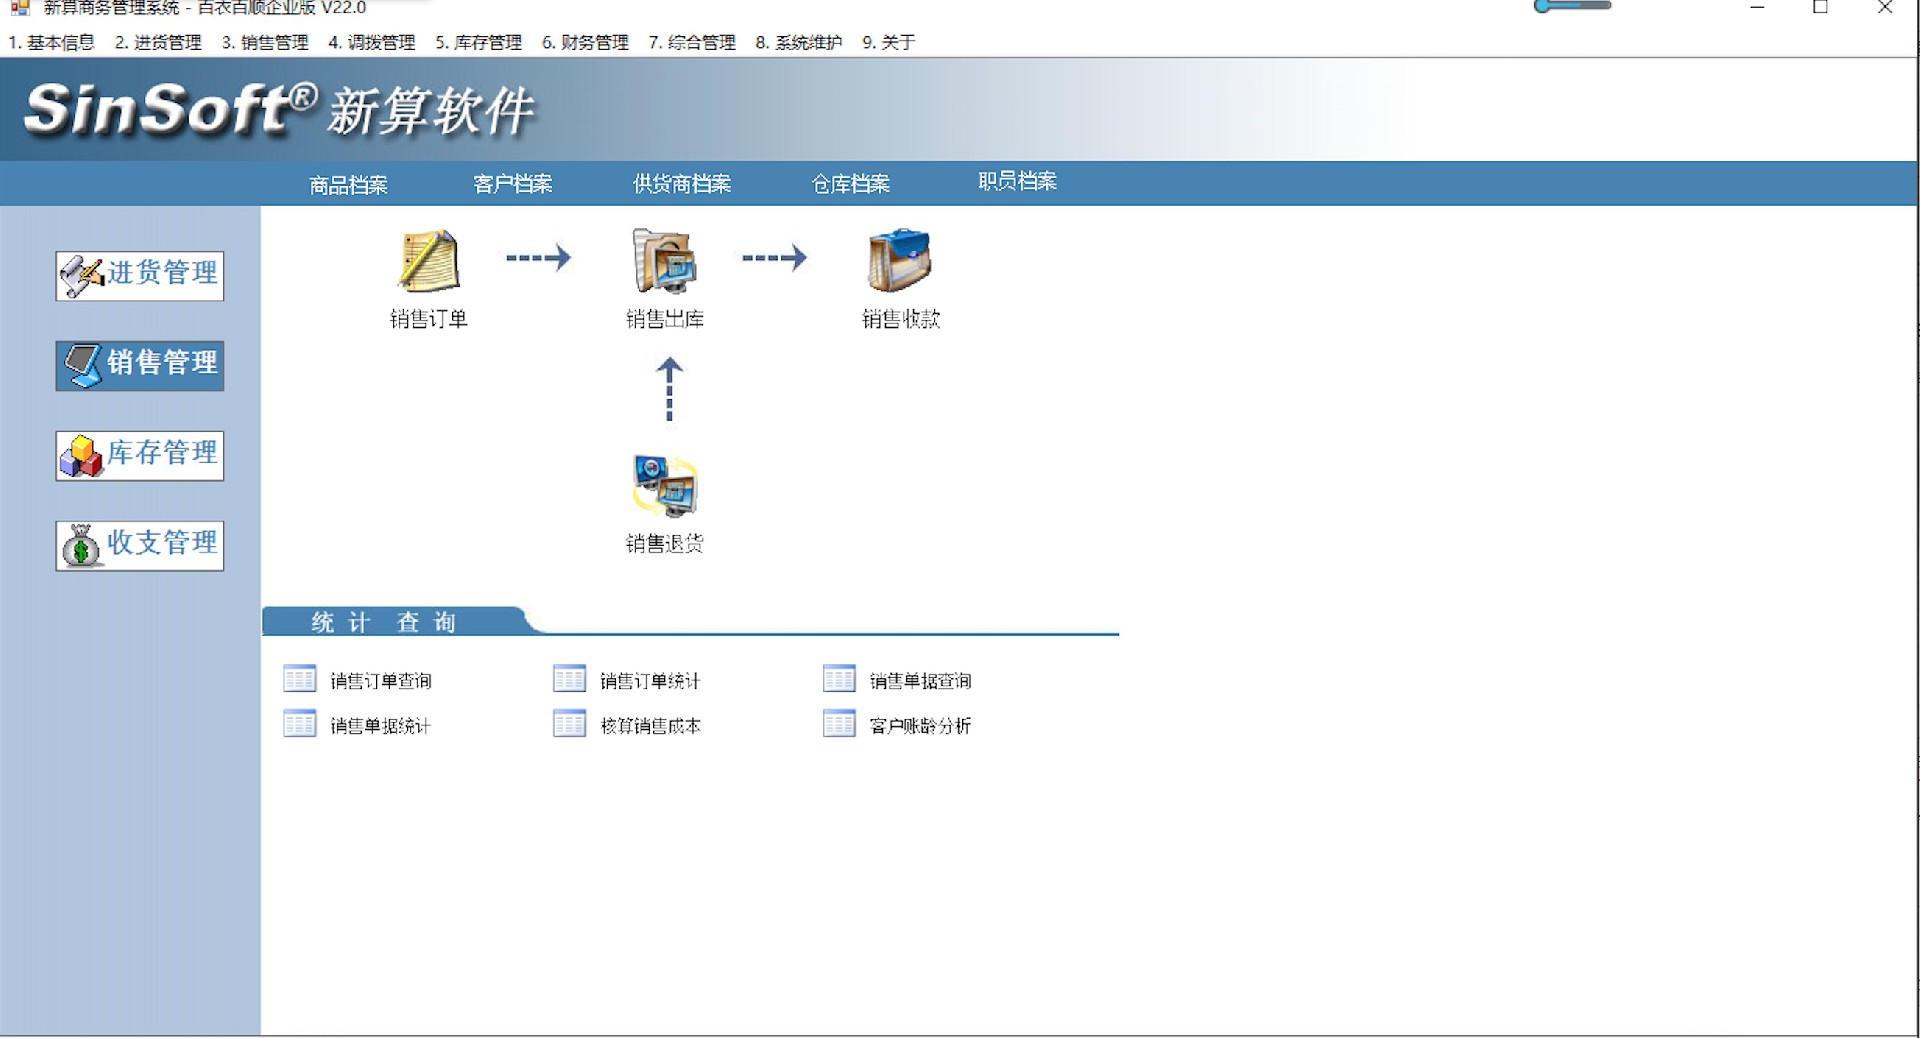The image size is (1920, 1038).
Task: Open the 销售退货 computers icon
Action: (664, 486)
